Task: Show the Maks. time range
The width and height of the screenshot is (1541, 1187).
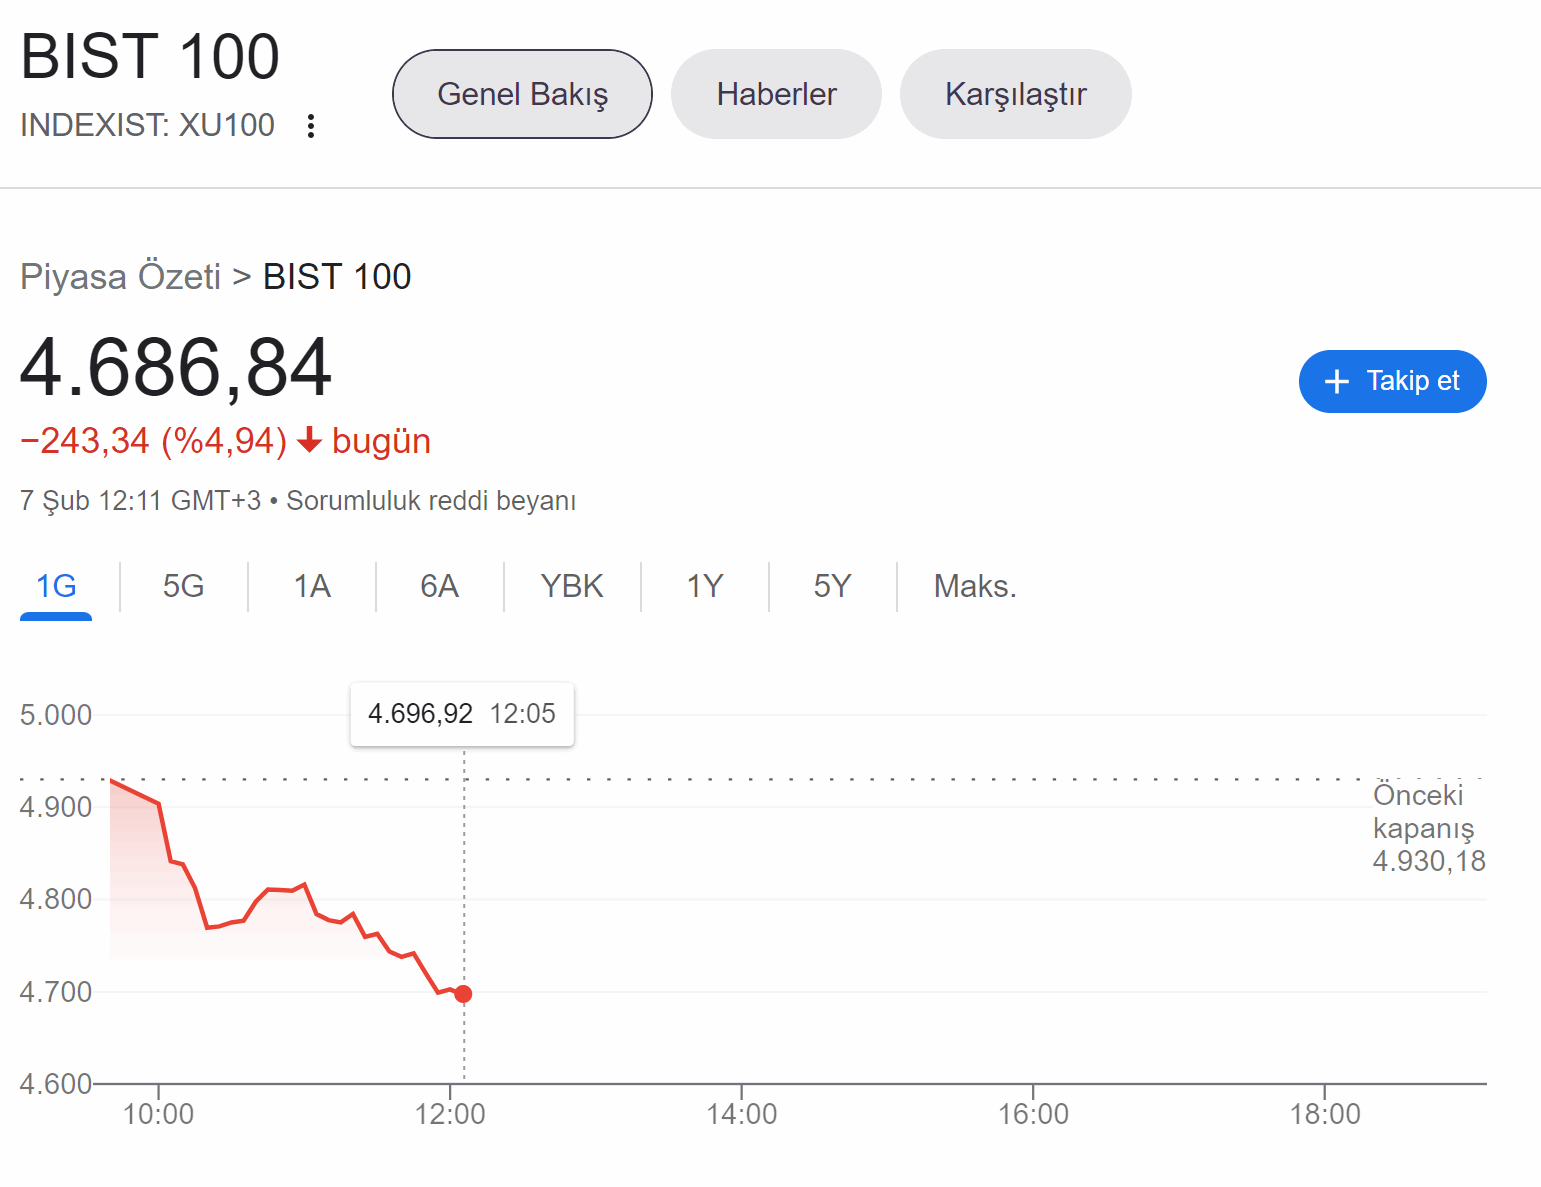Action: click(975, 586)
